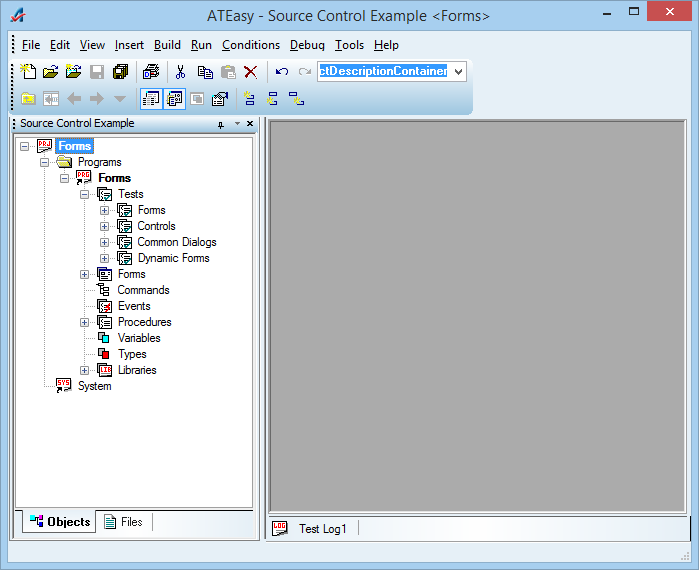Select the Events tree item
This screenshot has height=570, width=699.
[x=134, y=306]
